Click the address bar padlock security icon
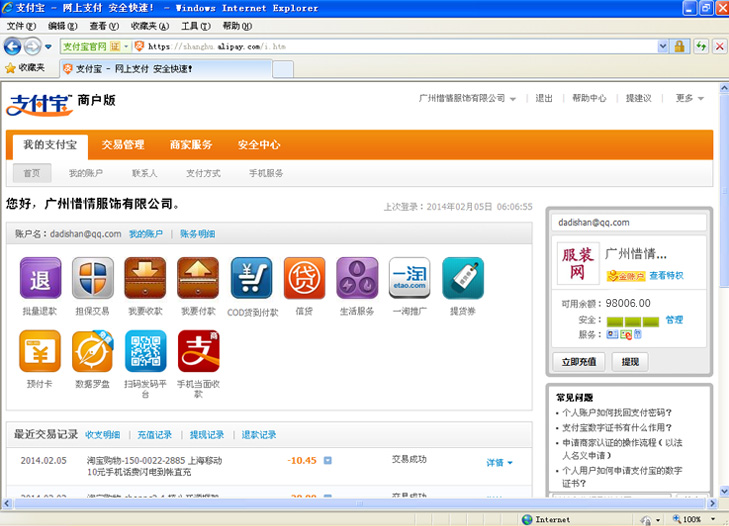Viewport: 729px width, 526px height. click(x=679, y=47)
